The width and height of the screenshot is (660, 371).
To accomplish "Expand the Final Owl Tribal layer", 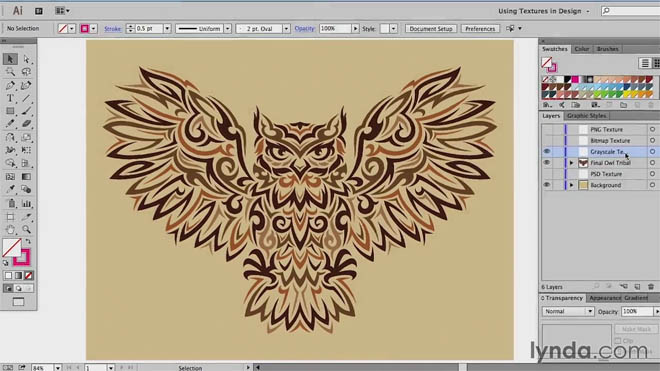I will pos(571,163).
